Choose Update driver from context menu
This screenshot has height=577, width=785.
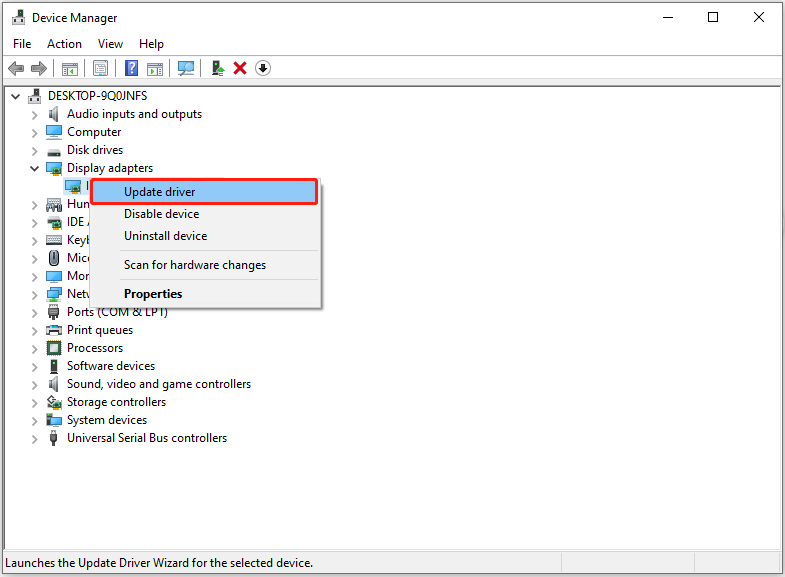click(160, 192)
